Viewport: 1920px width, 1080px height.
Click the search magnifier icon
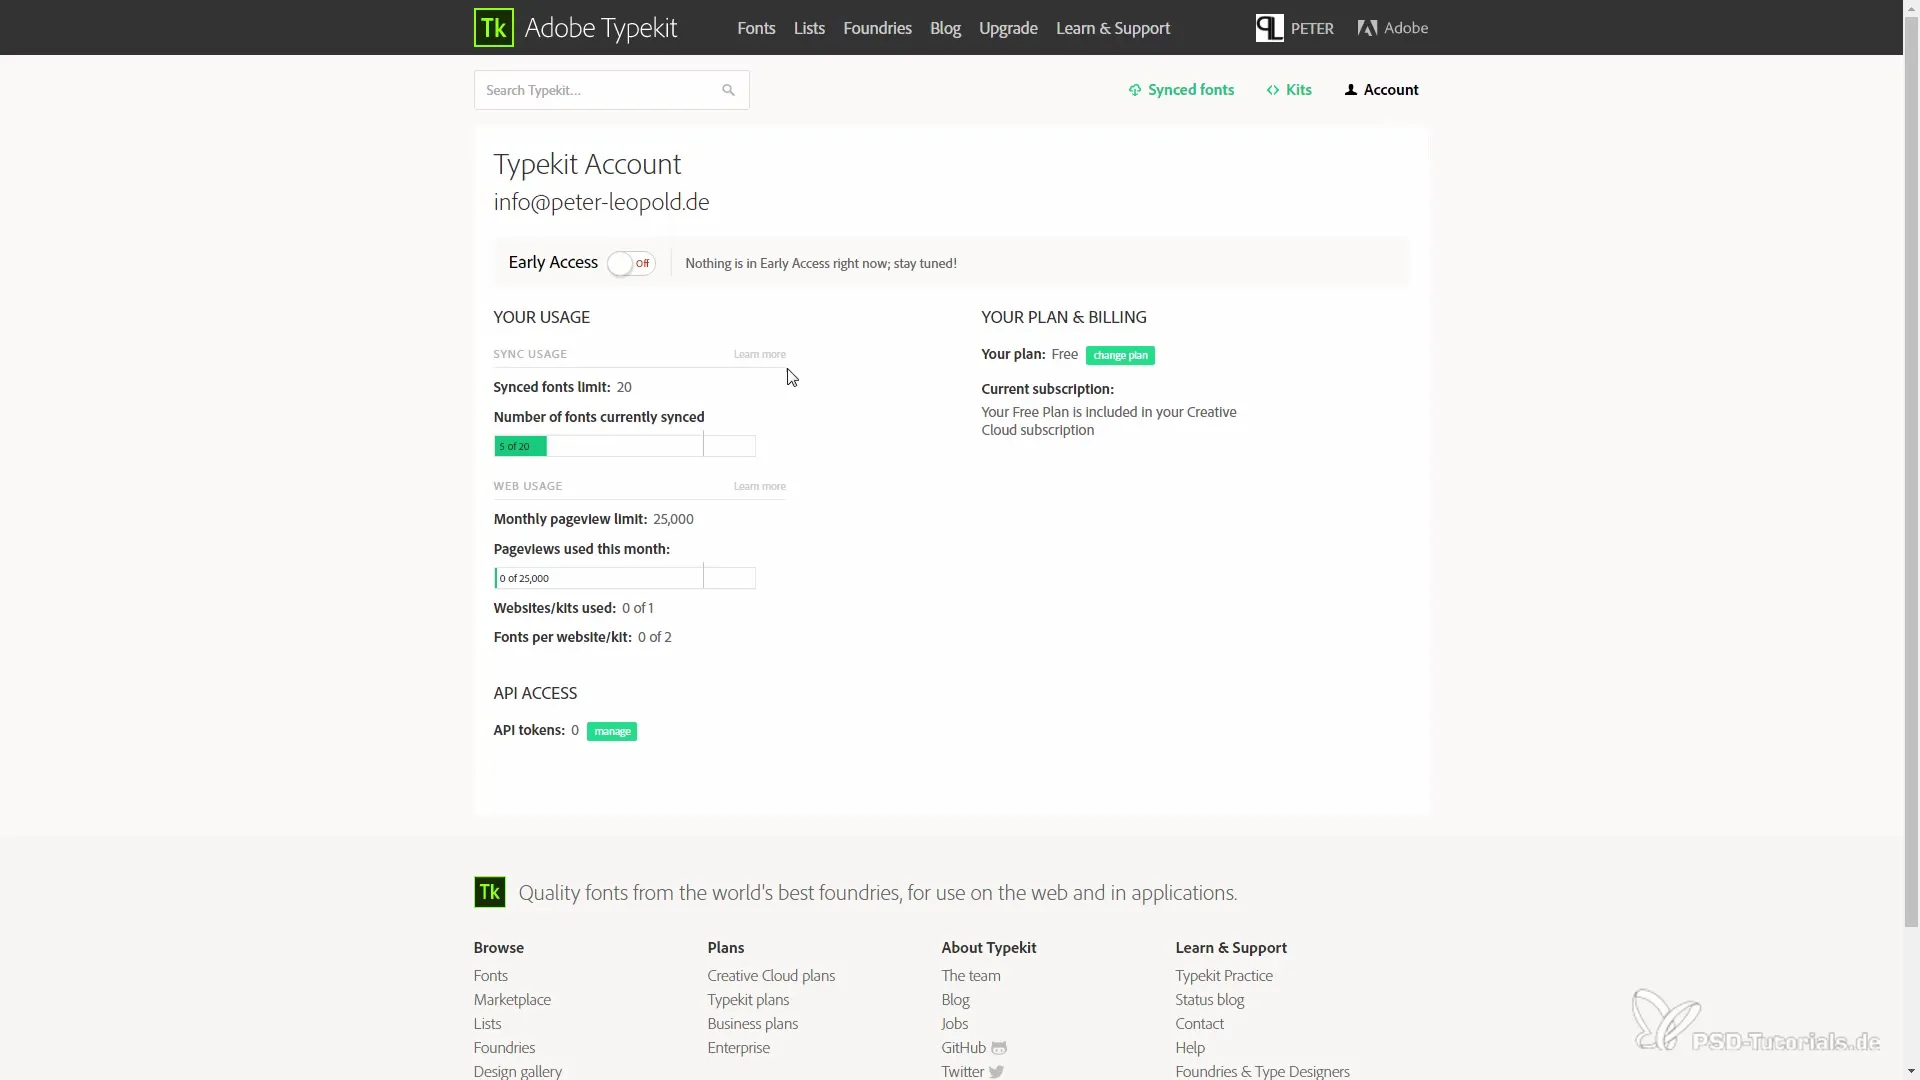pos(728,90)
